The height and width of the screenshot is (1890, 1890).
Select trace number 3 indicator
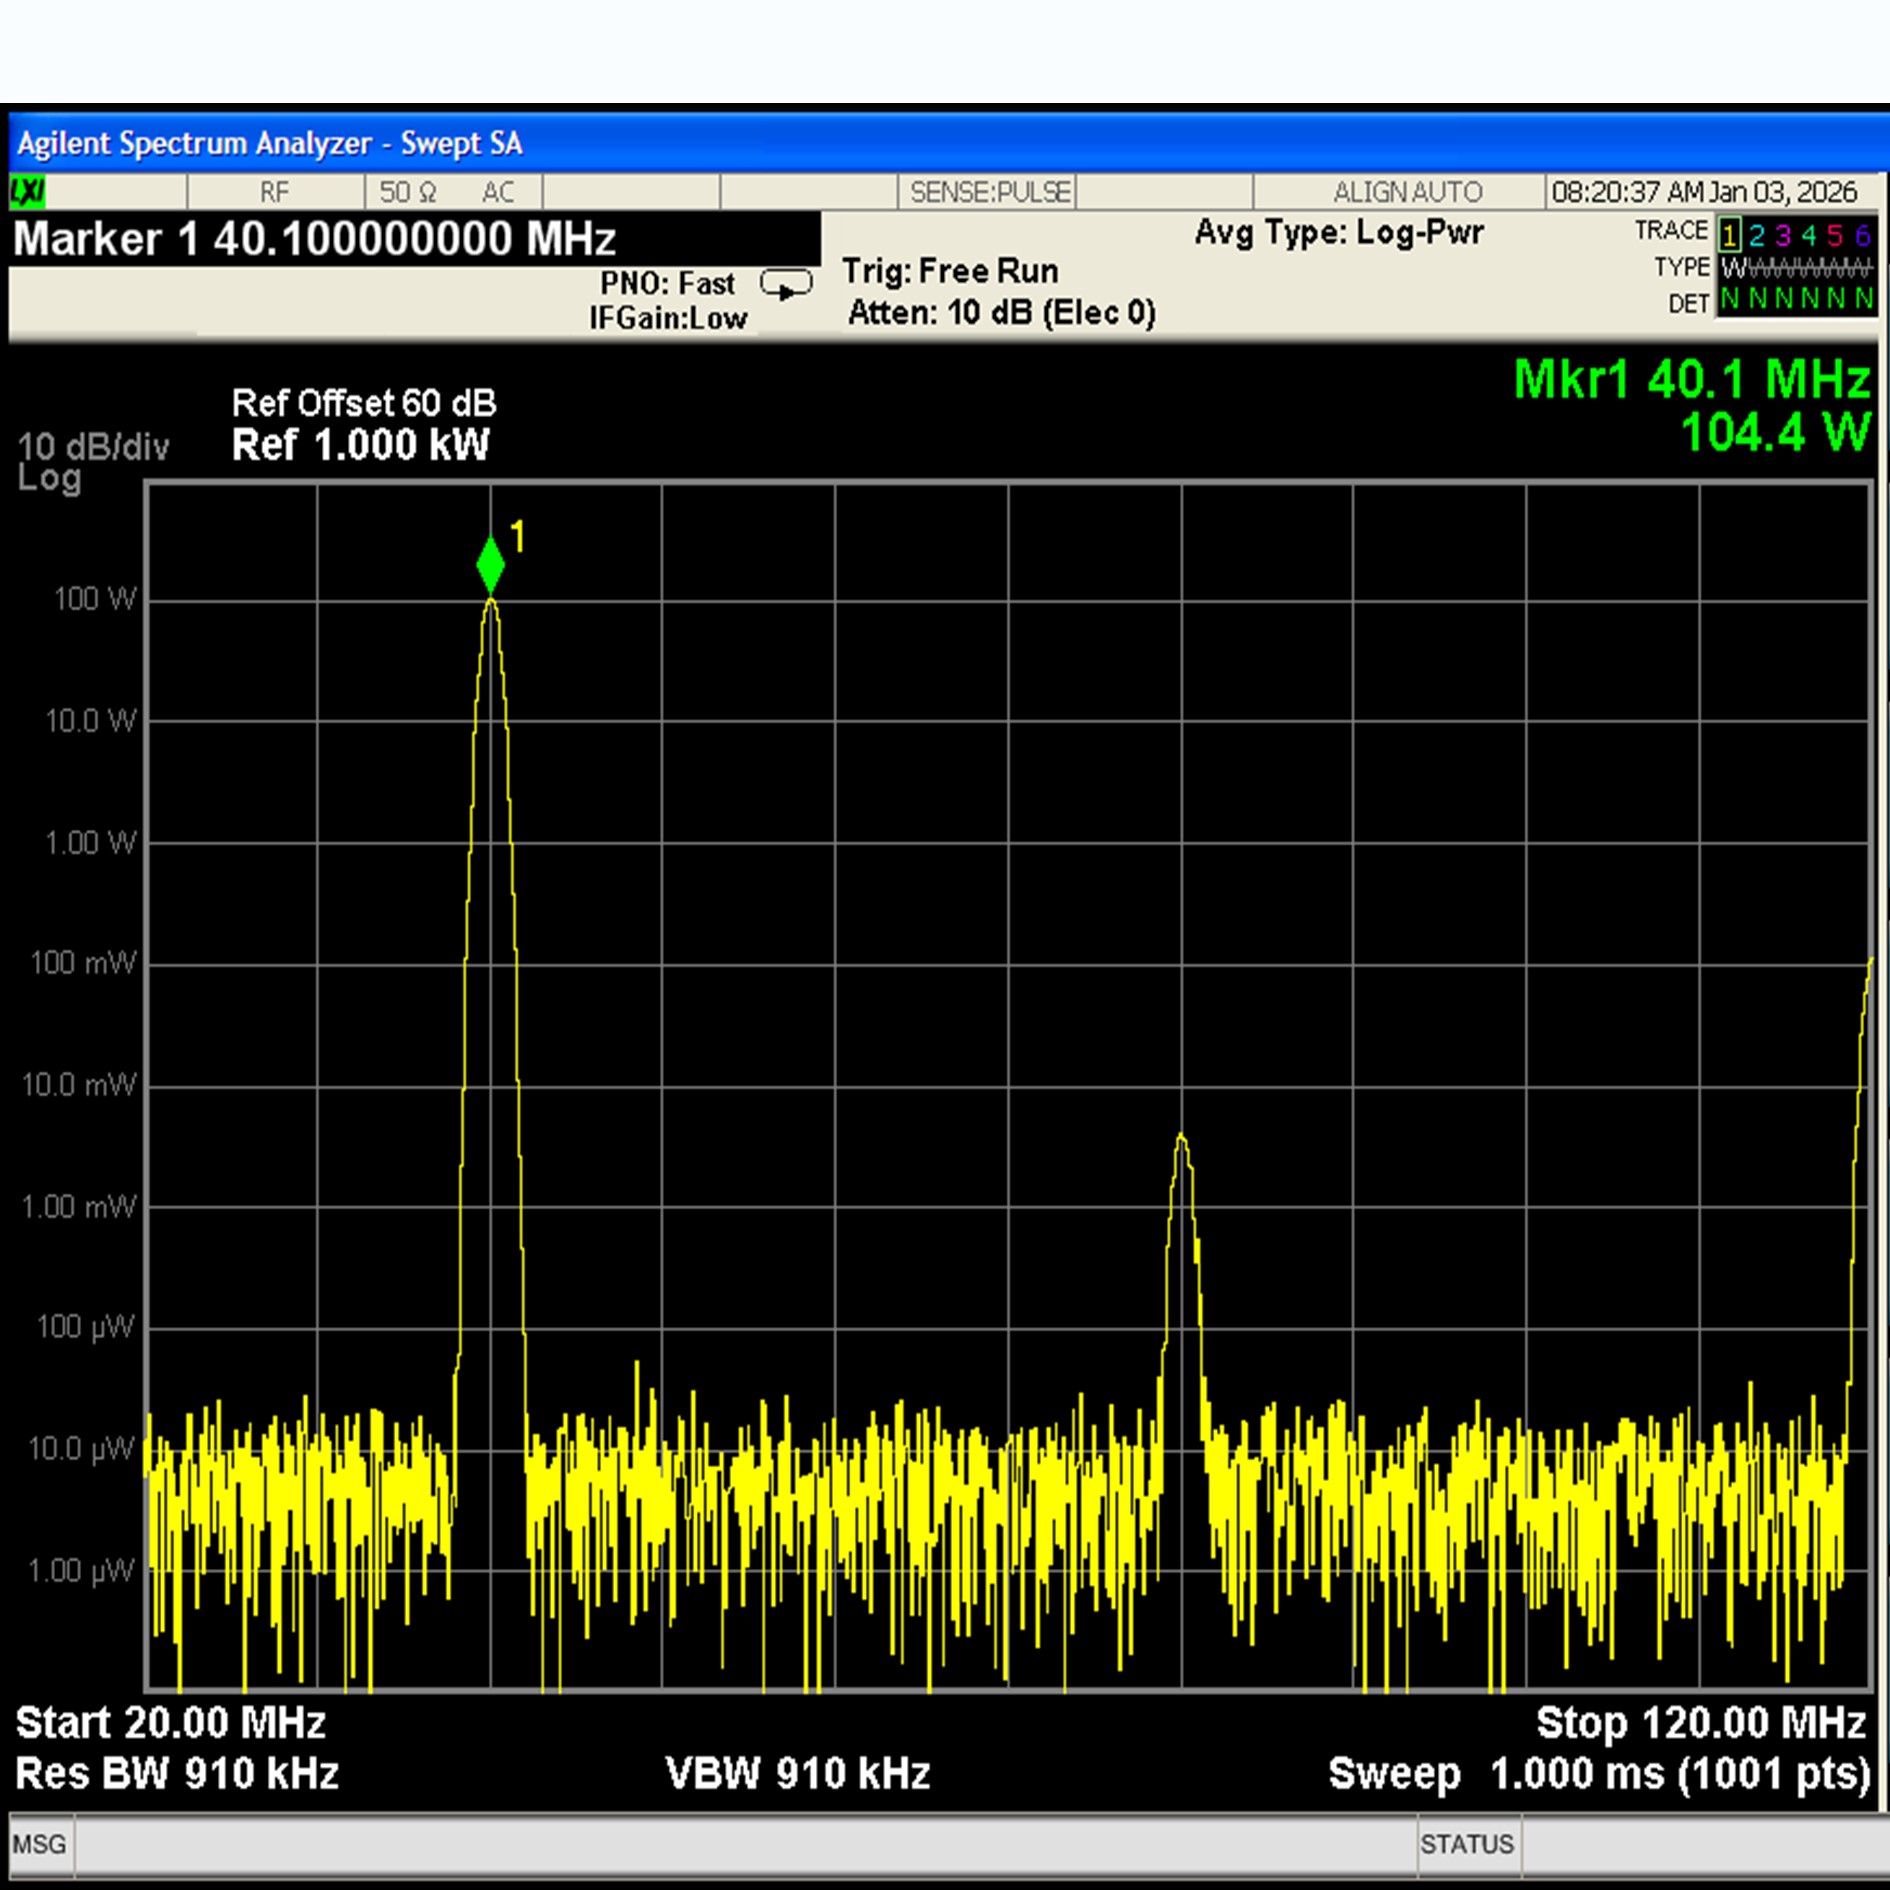point(1782,235)
